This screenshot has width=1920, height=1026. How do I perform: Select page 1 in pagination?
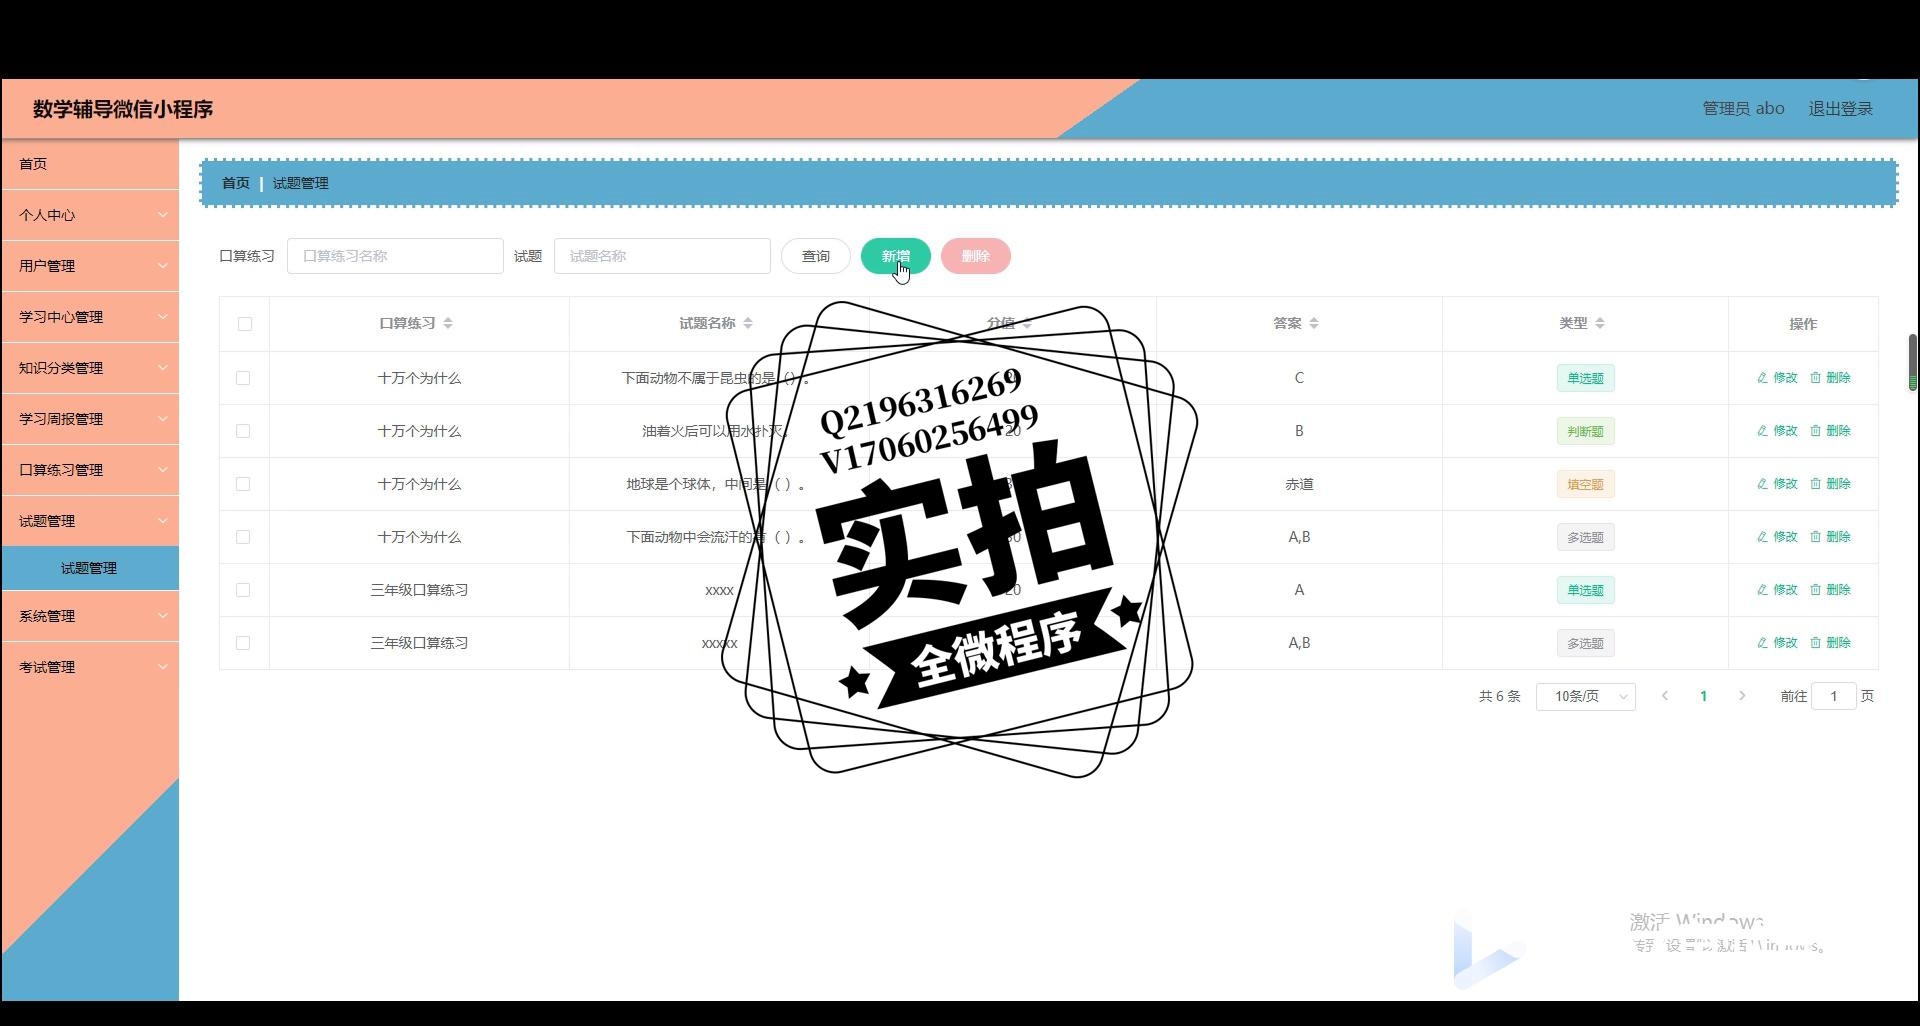(x=1703, y=696)
